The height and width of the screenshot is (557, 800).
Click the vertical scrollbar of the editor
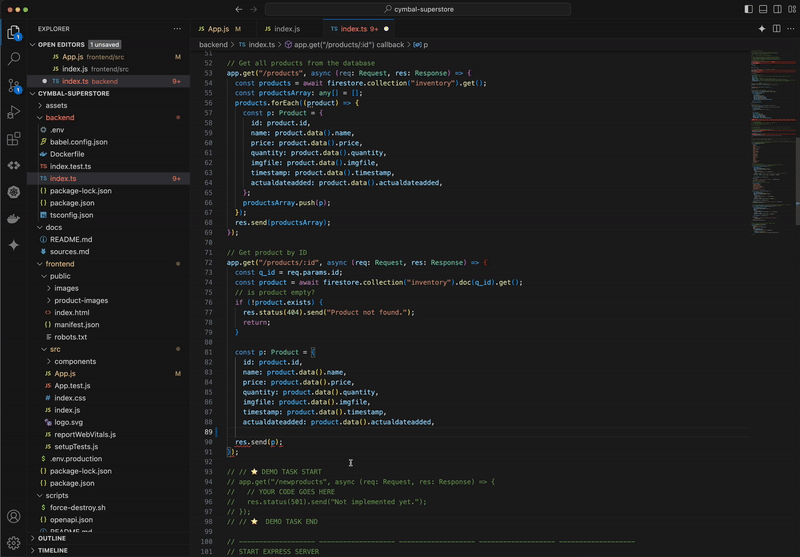pos(797,181)
